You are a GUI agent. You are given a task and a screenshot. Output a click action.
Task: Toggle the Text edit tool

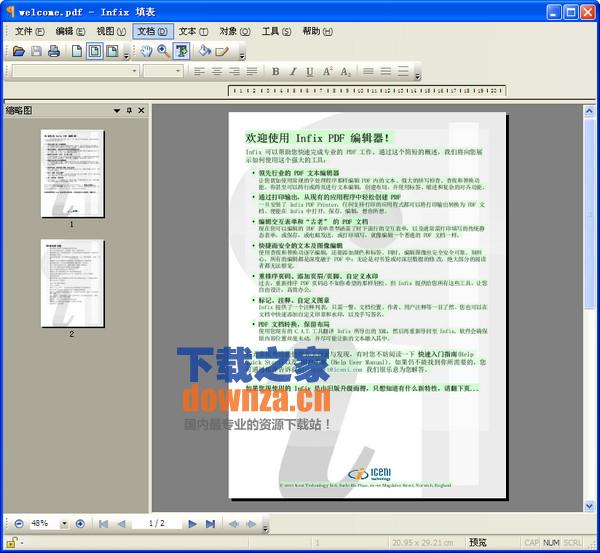[x=181, y=51]
